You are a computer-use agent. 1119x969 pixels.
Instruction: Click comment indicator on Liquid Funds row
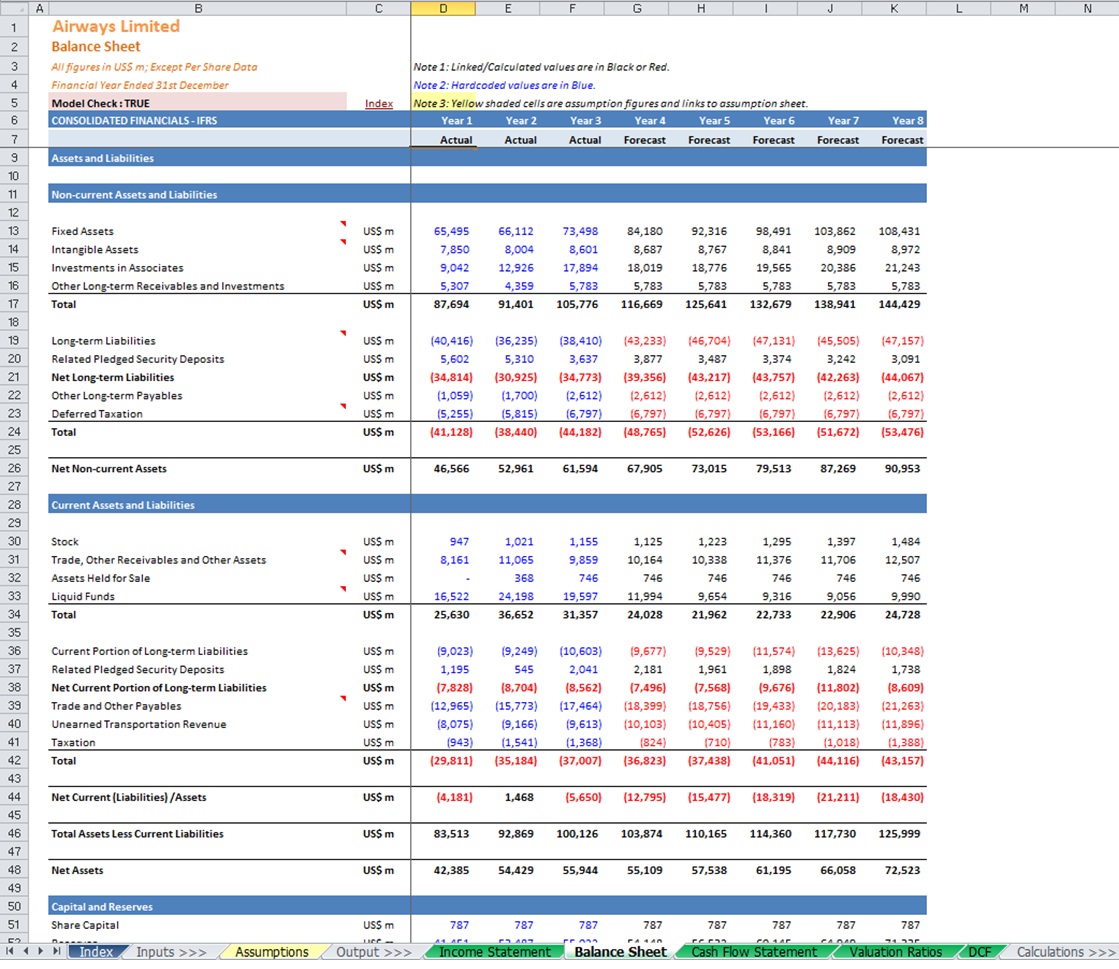343,589
